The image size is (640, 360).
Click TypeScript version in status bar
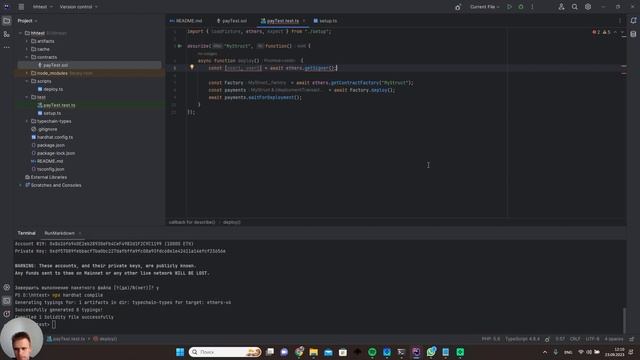point(522,339)
